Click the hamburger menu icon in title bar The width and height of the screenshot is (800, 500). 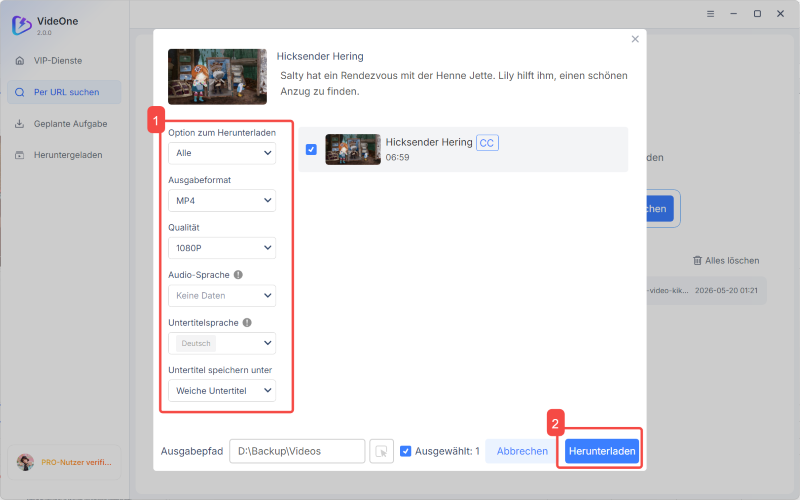(x=710, y=14)
